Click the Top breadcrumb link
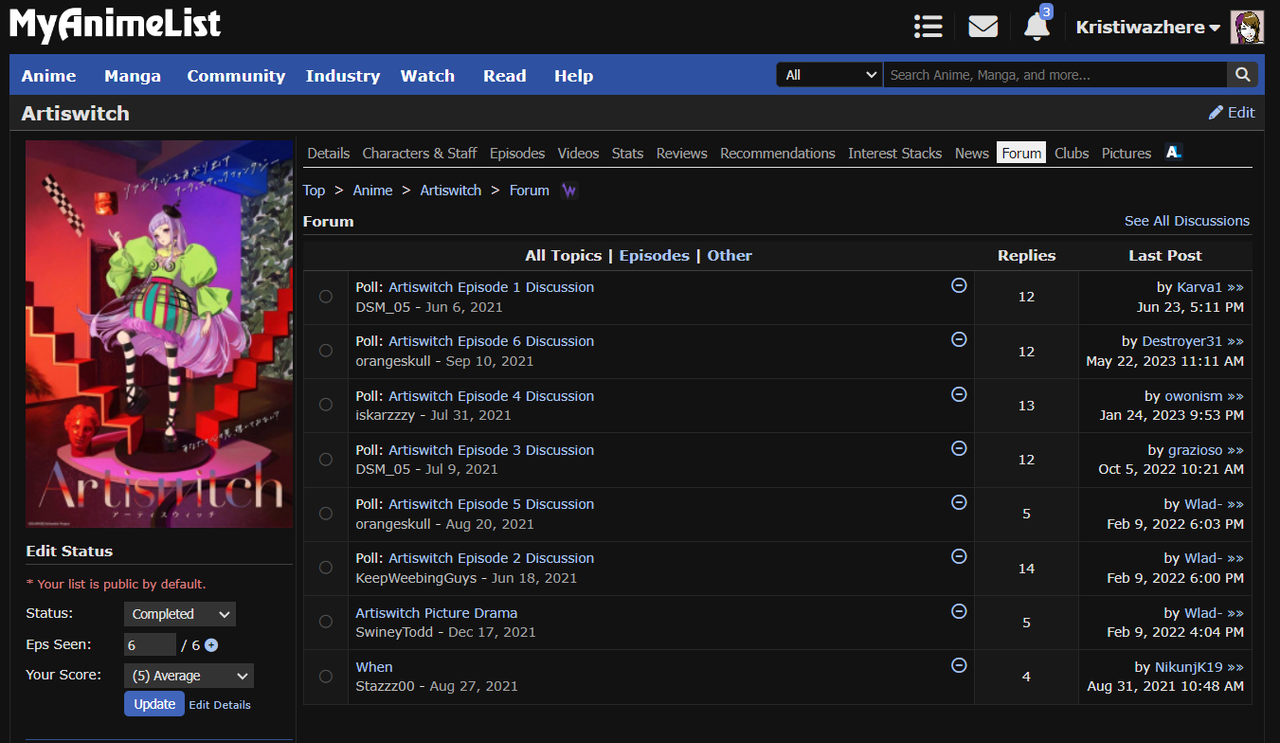Image resolution: width=1280 pixels, height=743 pixels. click(314, 190)
